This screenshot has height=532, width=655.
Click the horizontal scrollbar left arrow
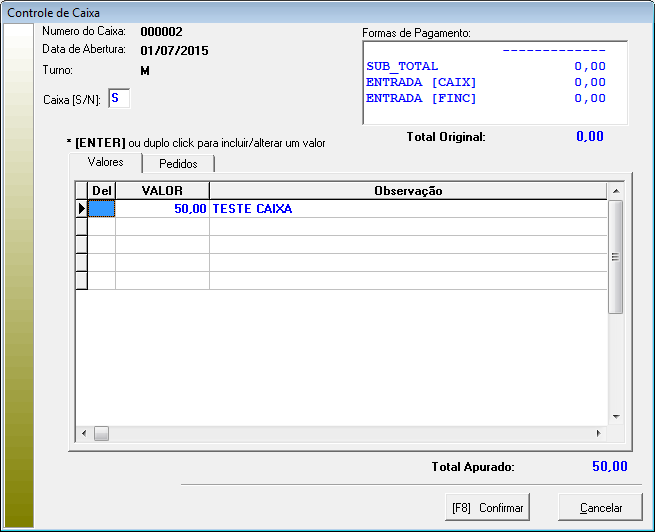[x=84, y=433]
